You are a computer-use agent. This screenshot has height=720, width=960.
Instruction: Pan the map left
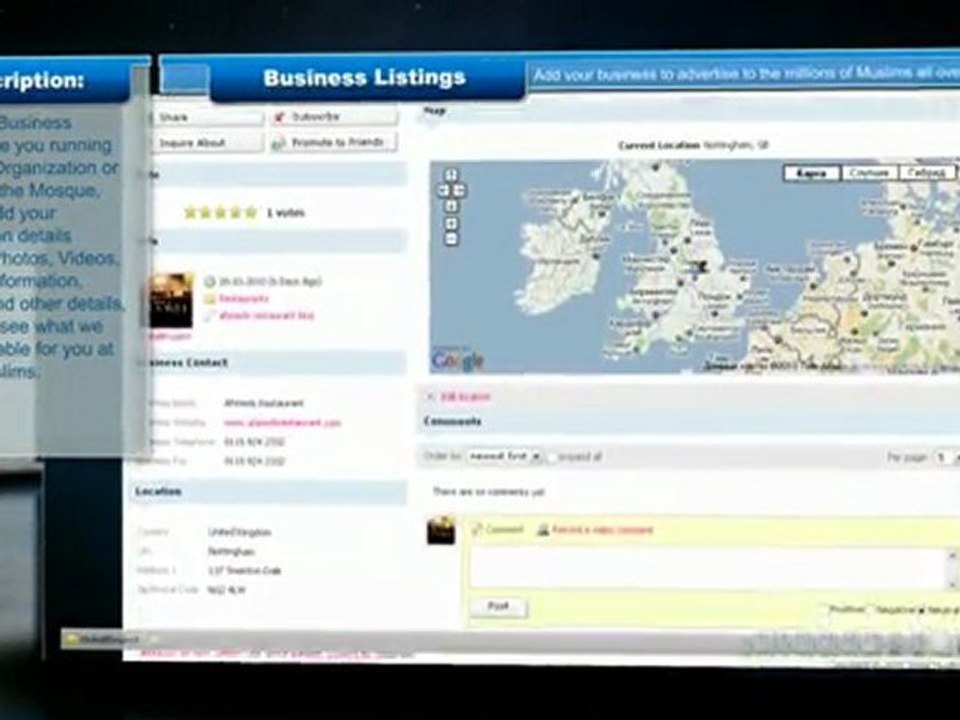(444, 190)
